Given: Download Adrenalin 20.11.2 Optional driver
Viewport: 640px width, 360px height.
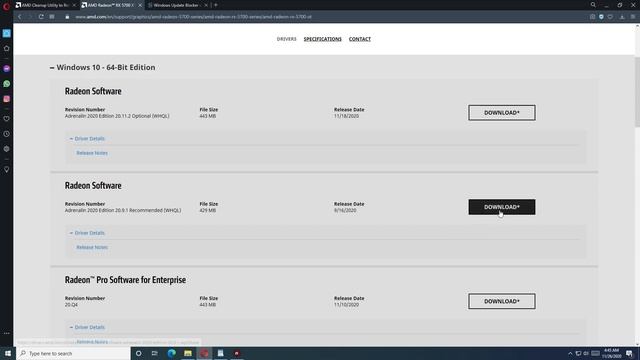Looking at the screenshot, I should 502,113.
